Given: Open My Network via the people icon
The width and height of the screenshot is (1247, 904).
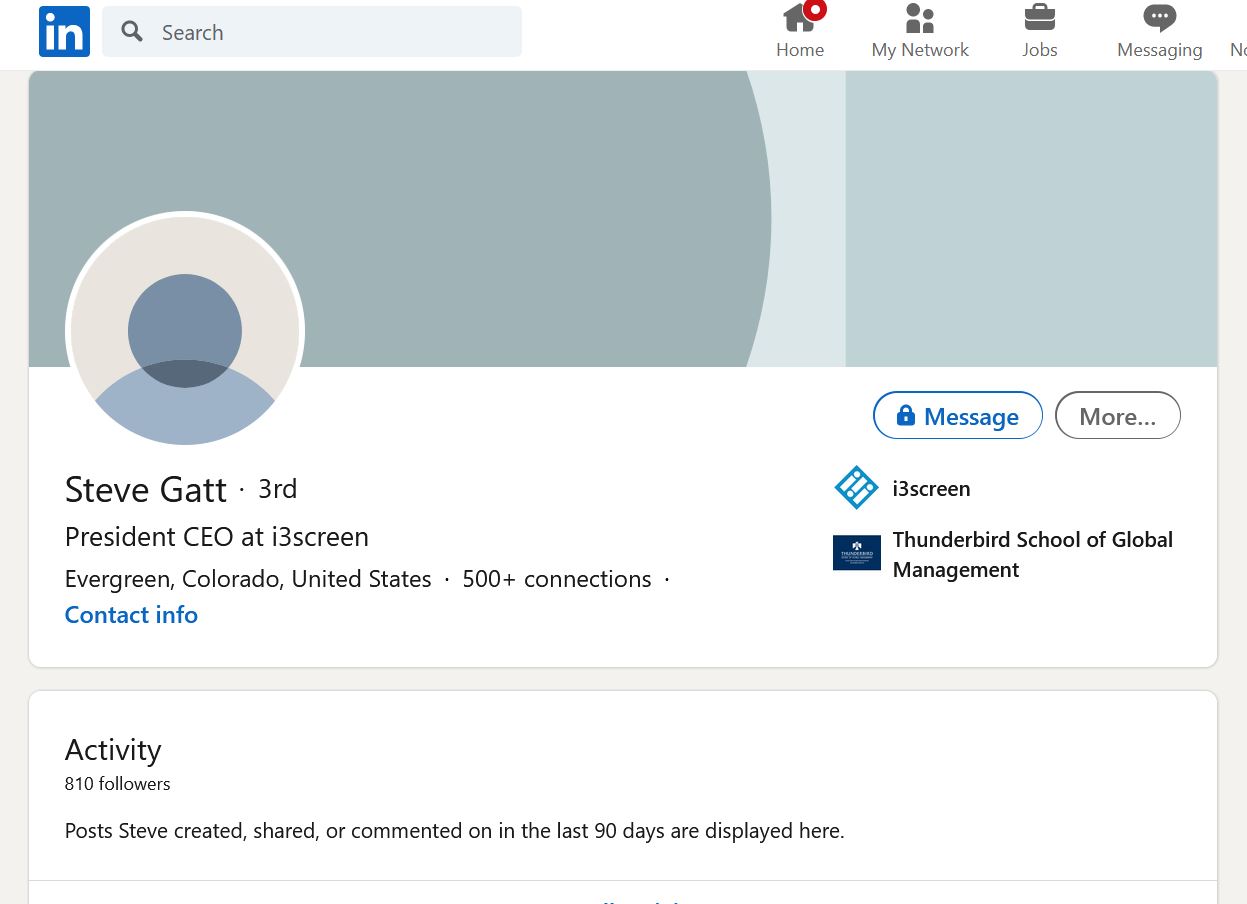Looking at the screenshot, I should 919,19.
